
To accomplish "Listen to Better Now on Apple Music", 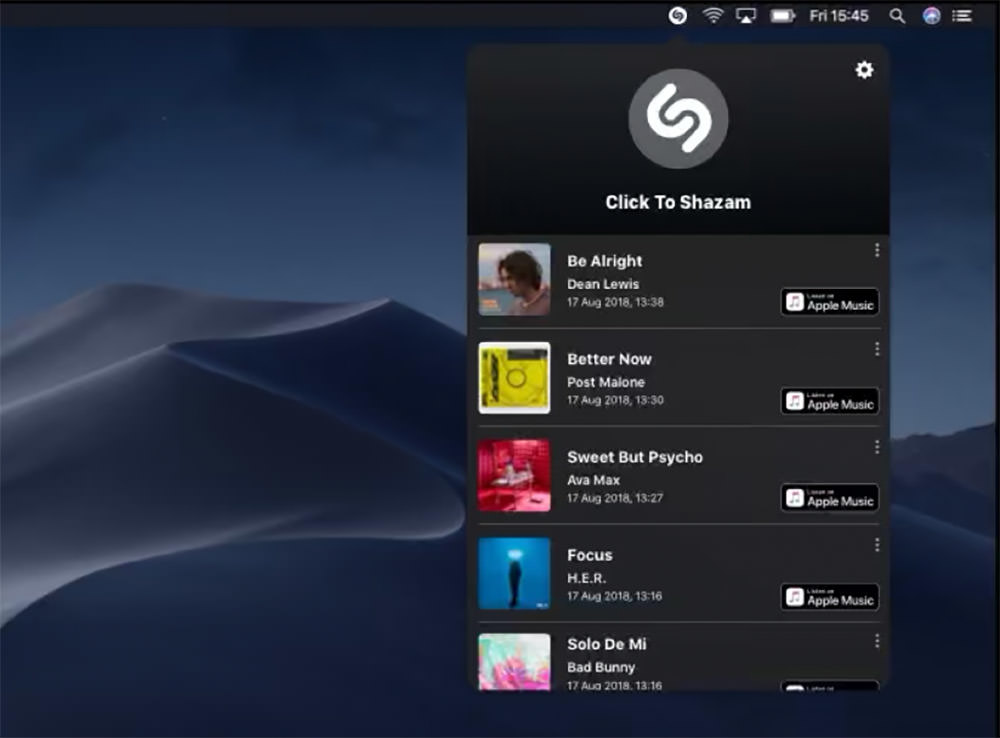I will [830, 401].
